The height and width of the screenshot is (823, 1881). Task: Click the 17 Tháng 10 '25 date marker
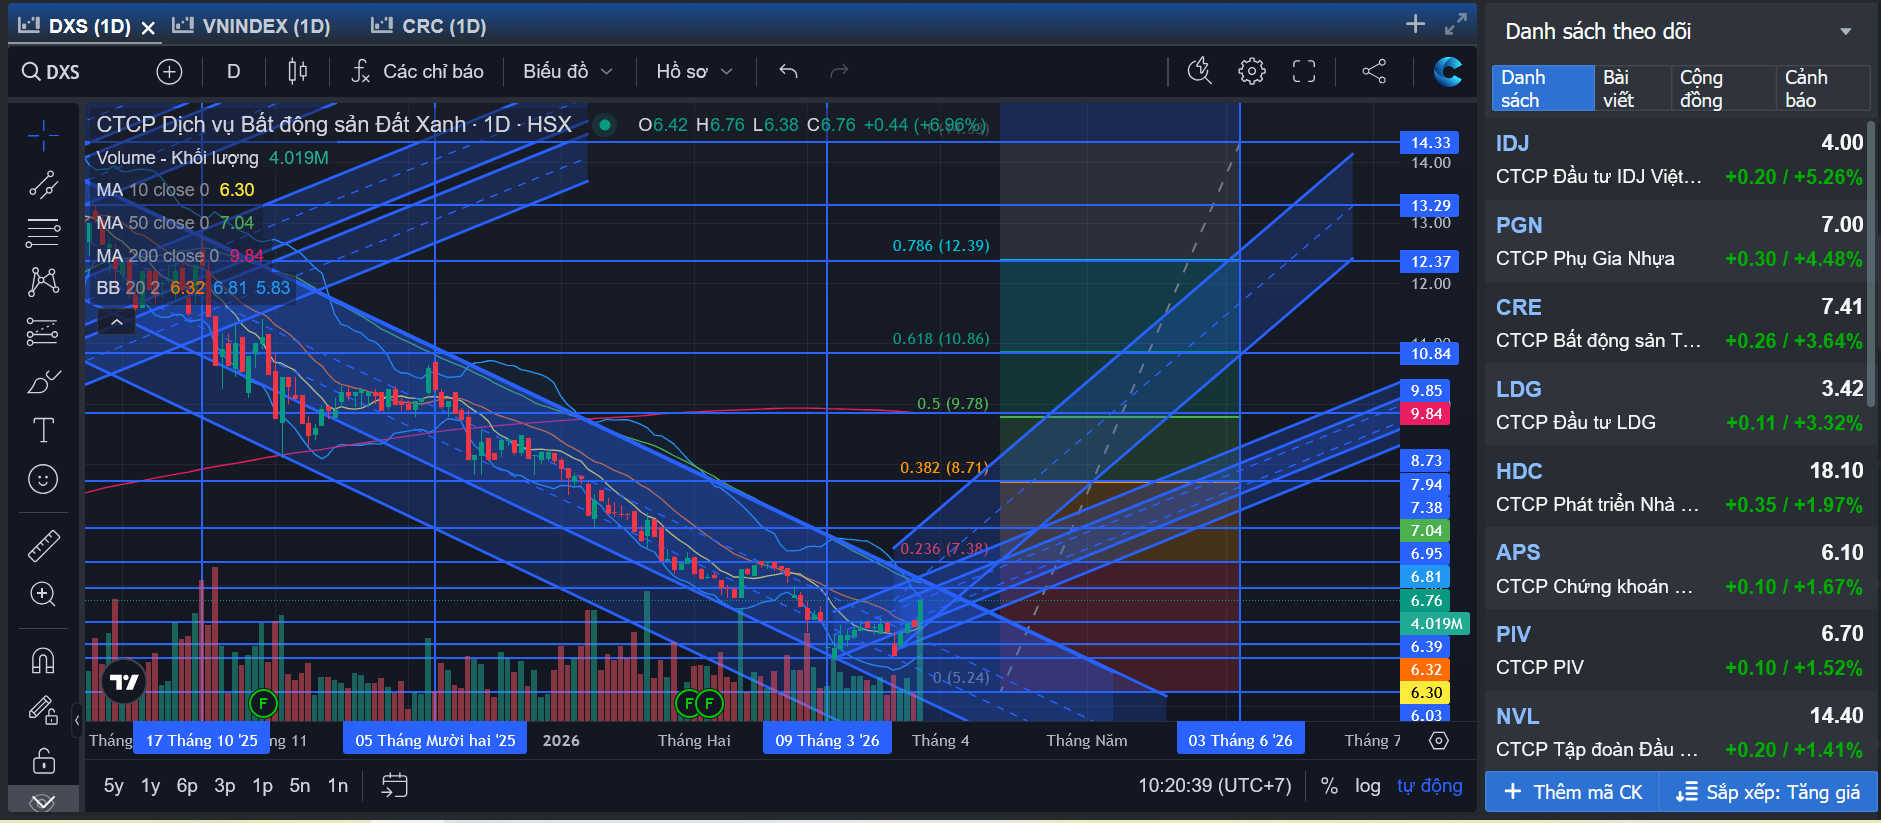click(202, 740)
